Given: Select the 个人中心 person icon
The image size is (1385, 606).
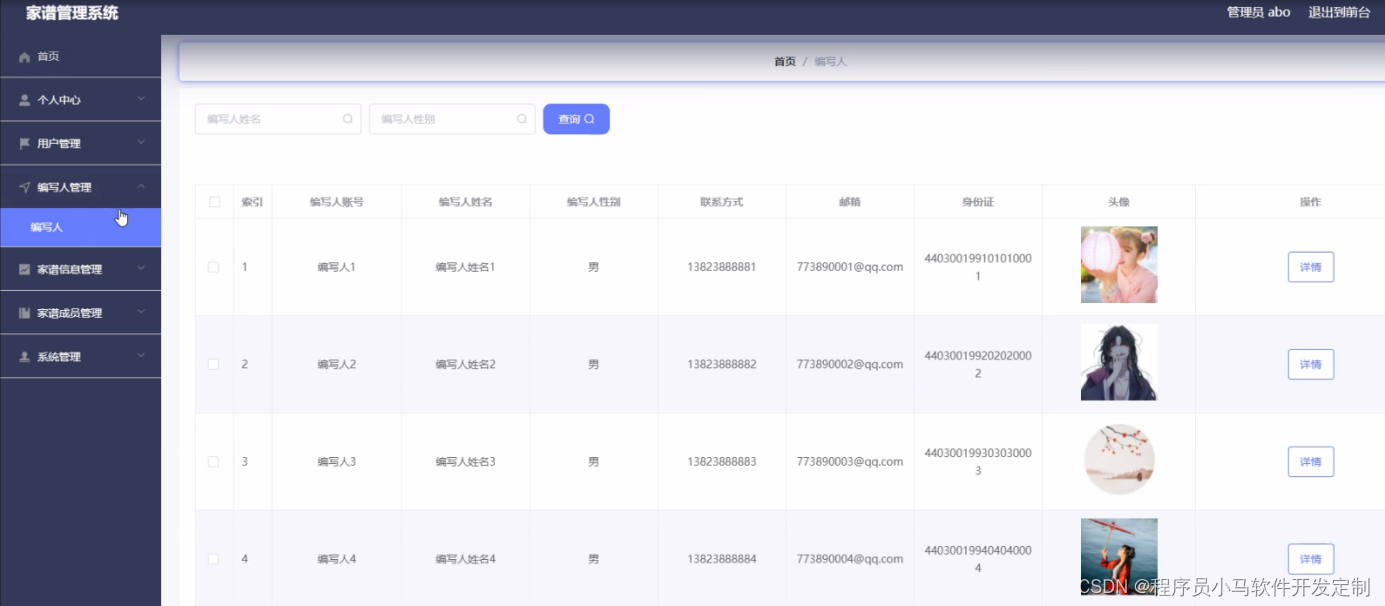Looking at the screenshot, I should tap(24, 99).
